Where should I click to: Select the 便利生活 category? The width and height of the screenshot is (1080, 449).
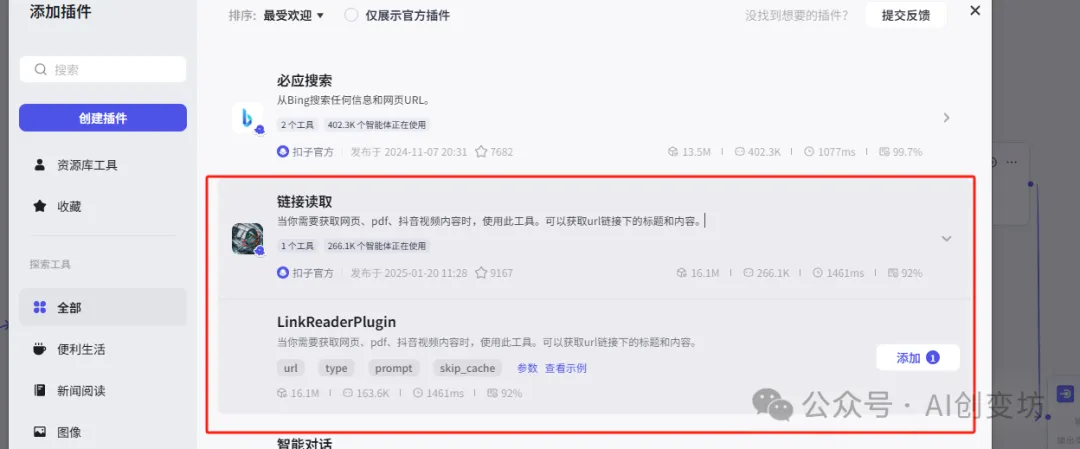(x=103, y=349)
